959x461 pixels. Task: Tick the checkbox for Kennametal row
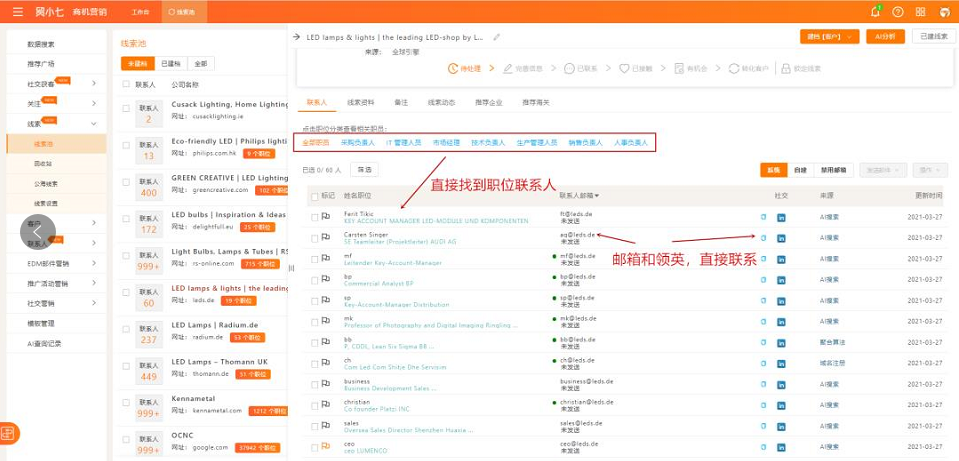126,402
